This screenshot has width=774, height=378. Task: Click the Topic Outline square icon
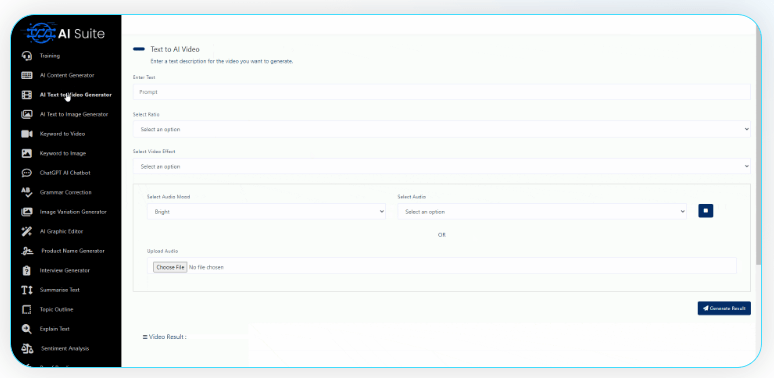tap(27, 309)
